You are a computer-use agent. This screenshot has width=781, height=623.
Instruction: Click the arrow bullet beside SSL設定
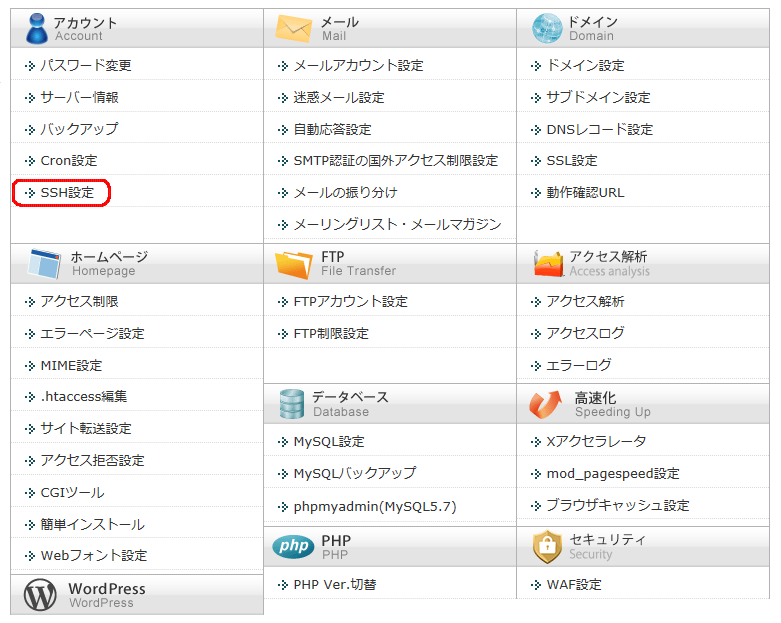tap(536, 161)
